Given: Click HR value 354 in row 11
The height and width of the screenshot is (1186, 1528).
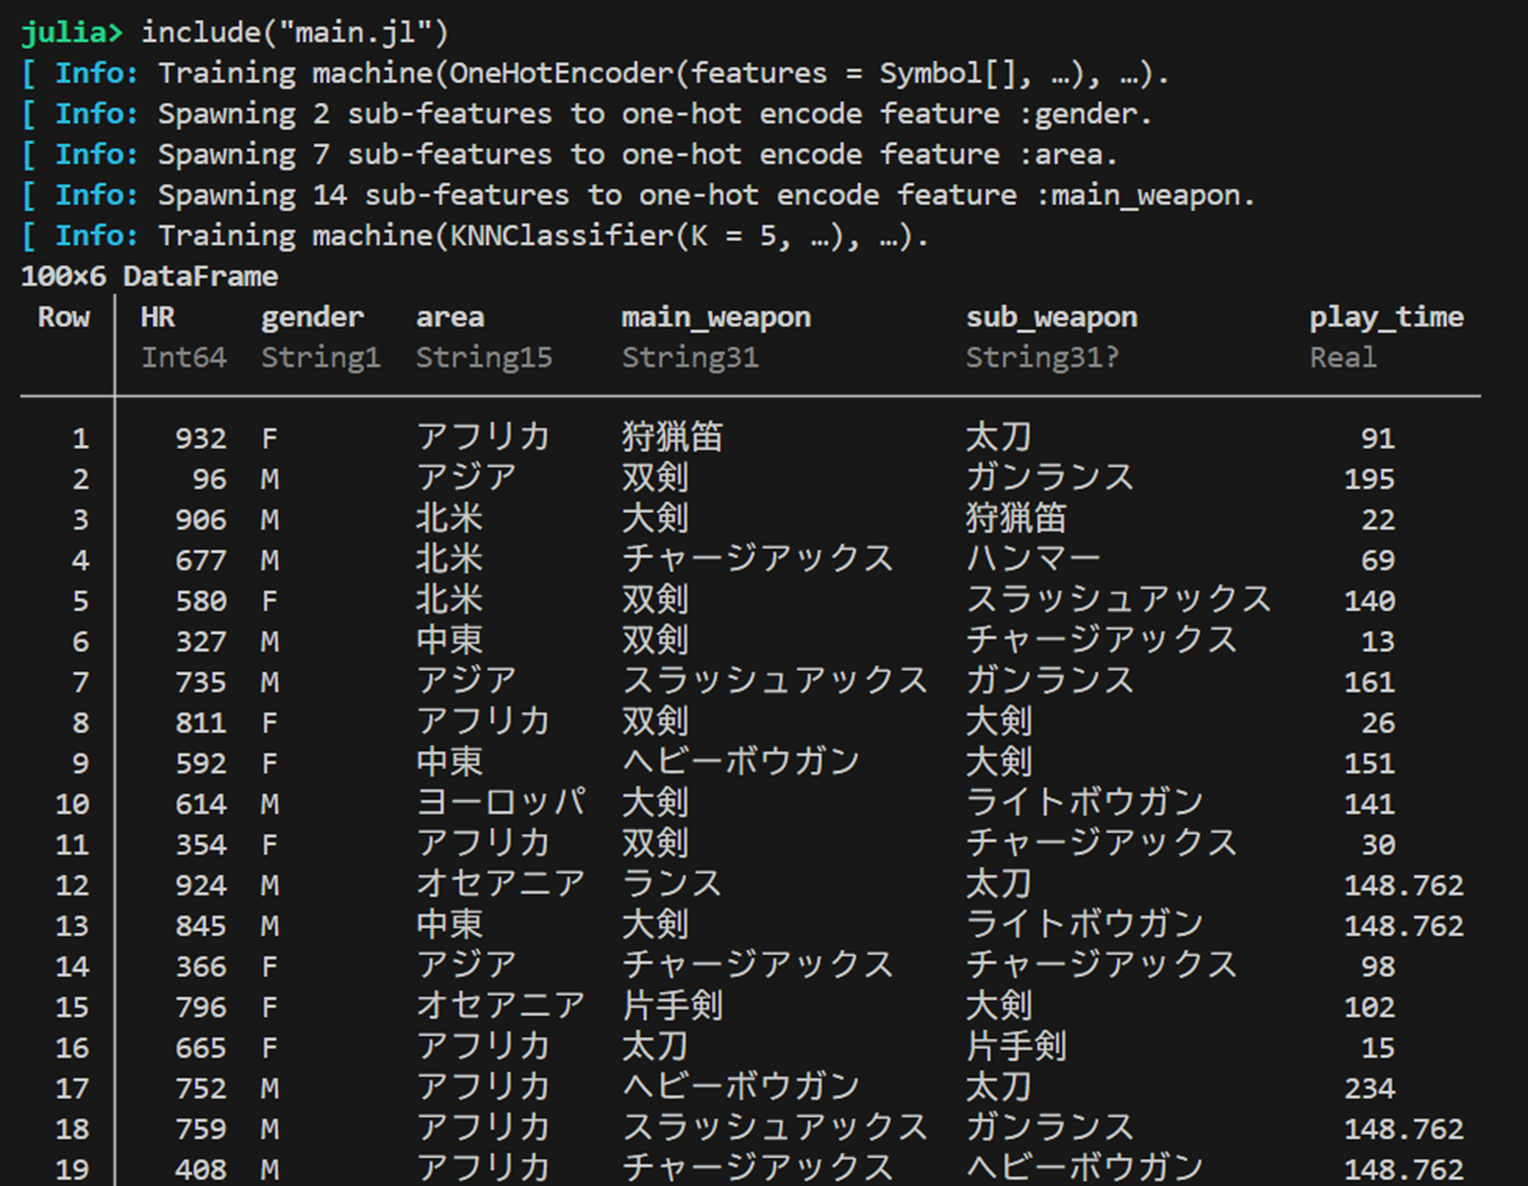Looking at the screenshot, I should pyautogui.click(x=201, y=845).
